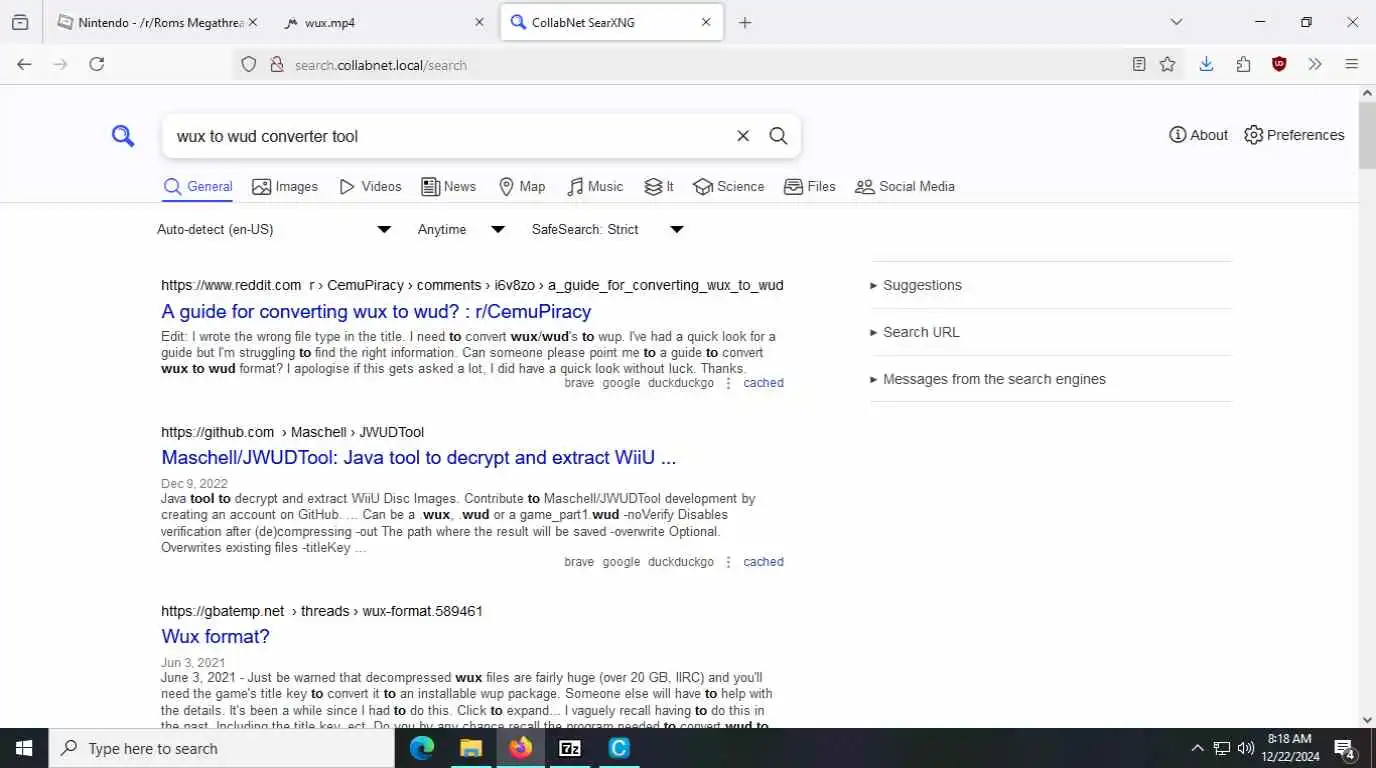Switch to the Science category
The image size is (1376, 768).
[x=728, y=187]
